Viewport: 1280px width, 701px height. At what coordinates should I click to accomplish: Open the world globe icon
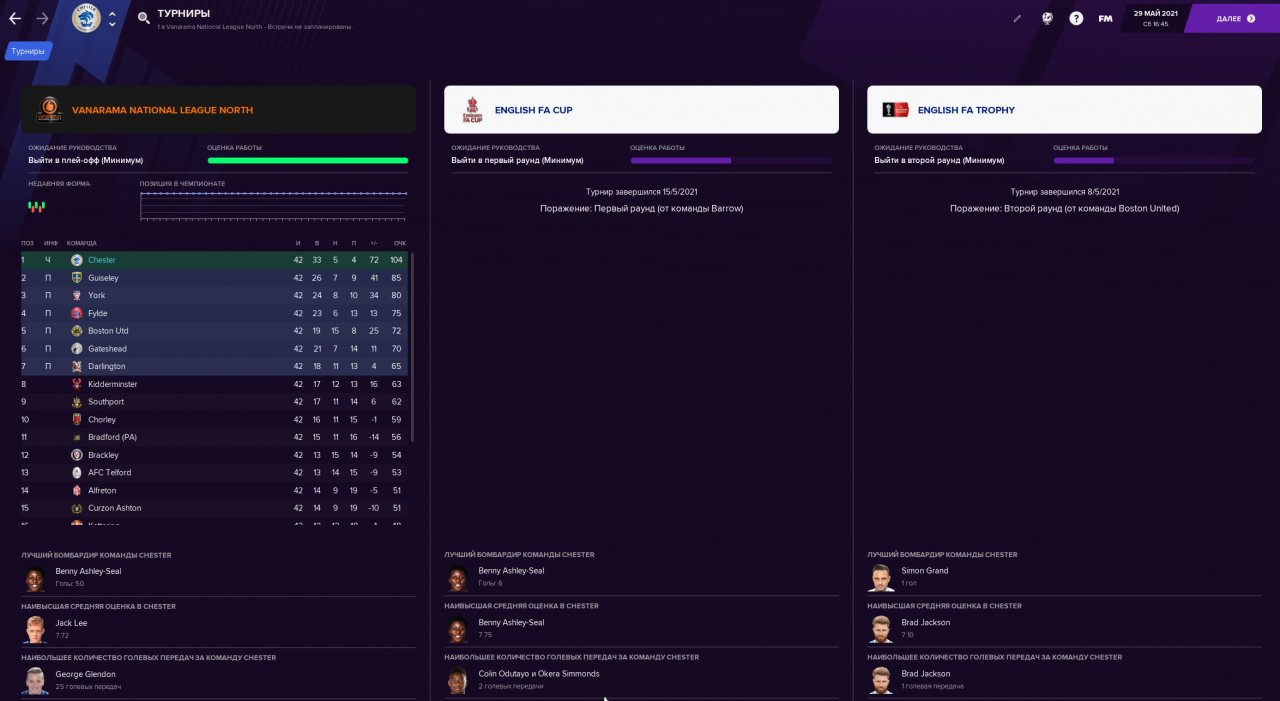1047,18
